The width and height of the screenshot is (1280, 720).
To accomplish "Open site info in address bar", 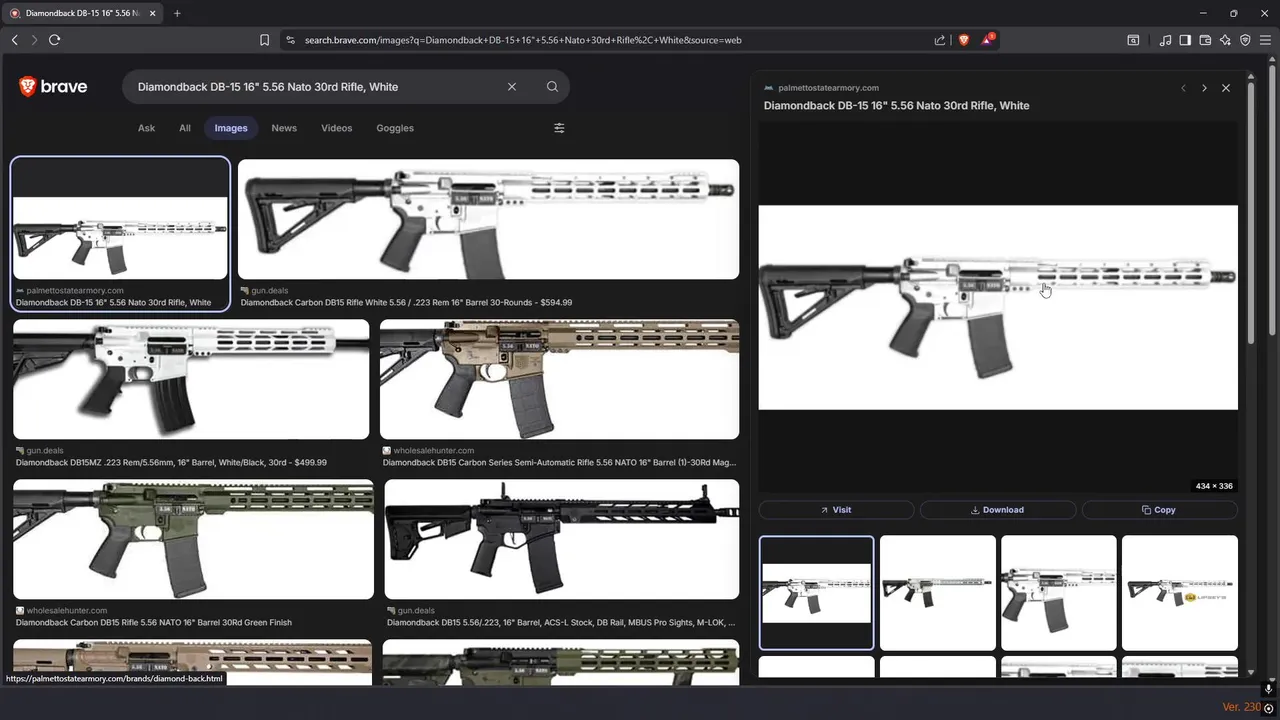I will [291, 40].
